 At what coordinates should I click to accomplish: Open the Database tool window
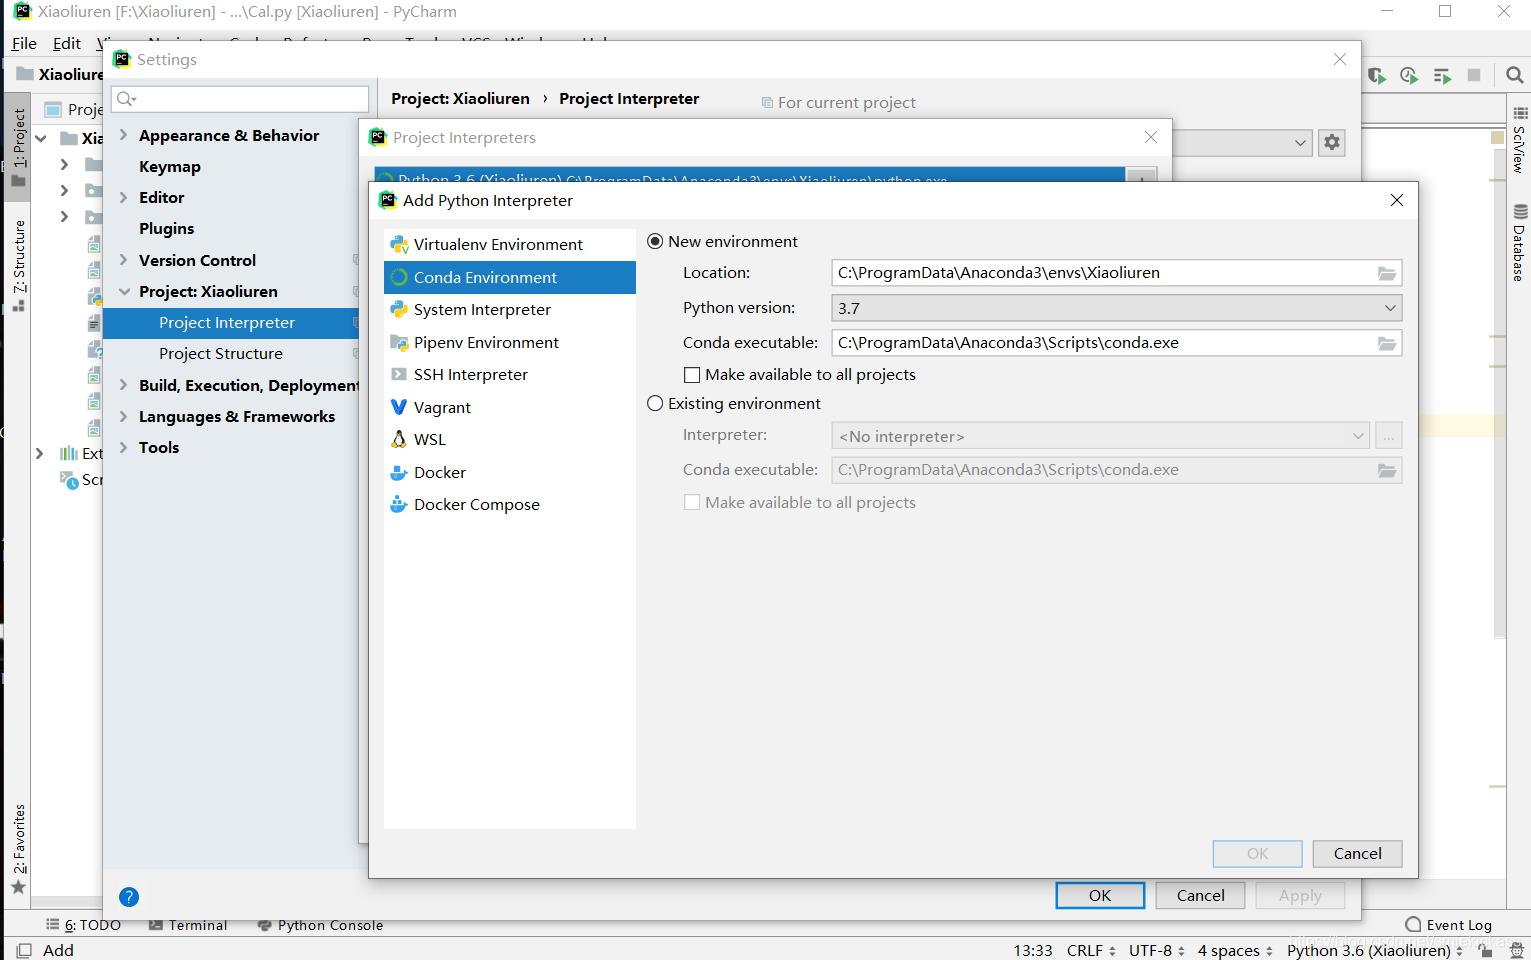click(1519, 243)
